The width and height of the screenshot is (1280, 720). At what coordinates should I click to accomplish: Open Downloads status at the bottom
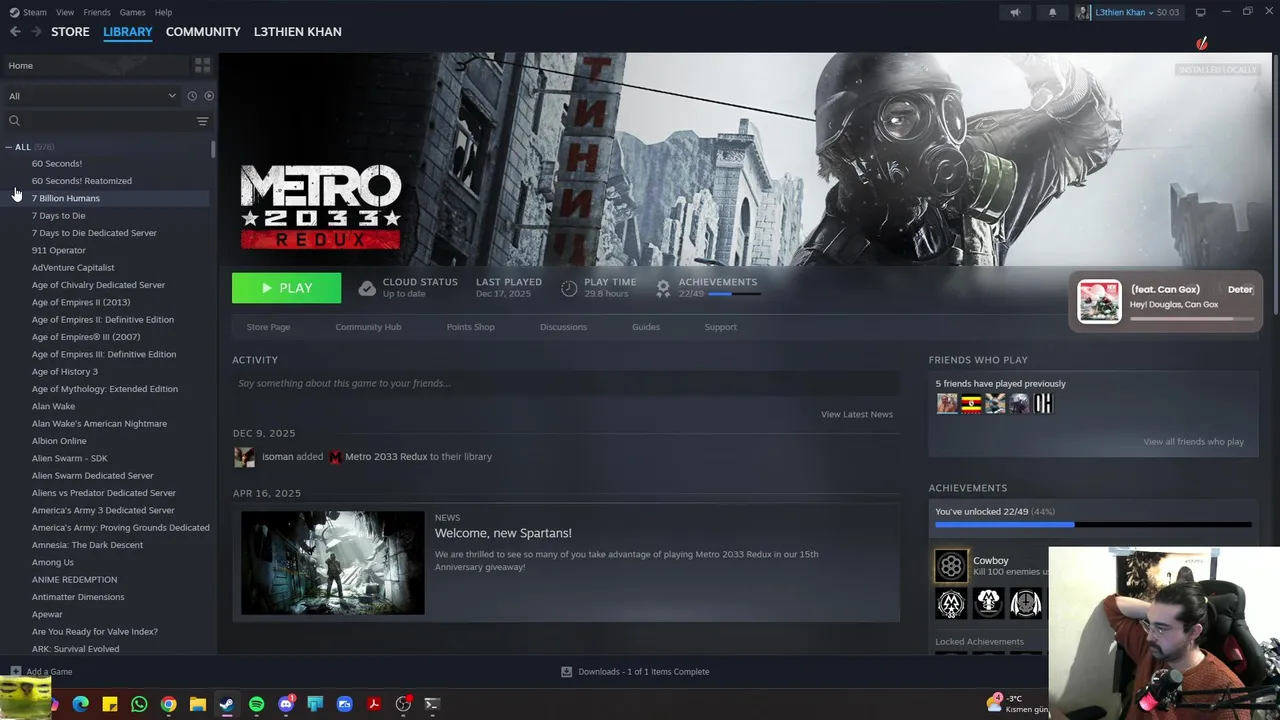(x=634, y=672)
